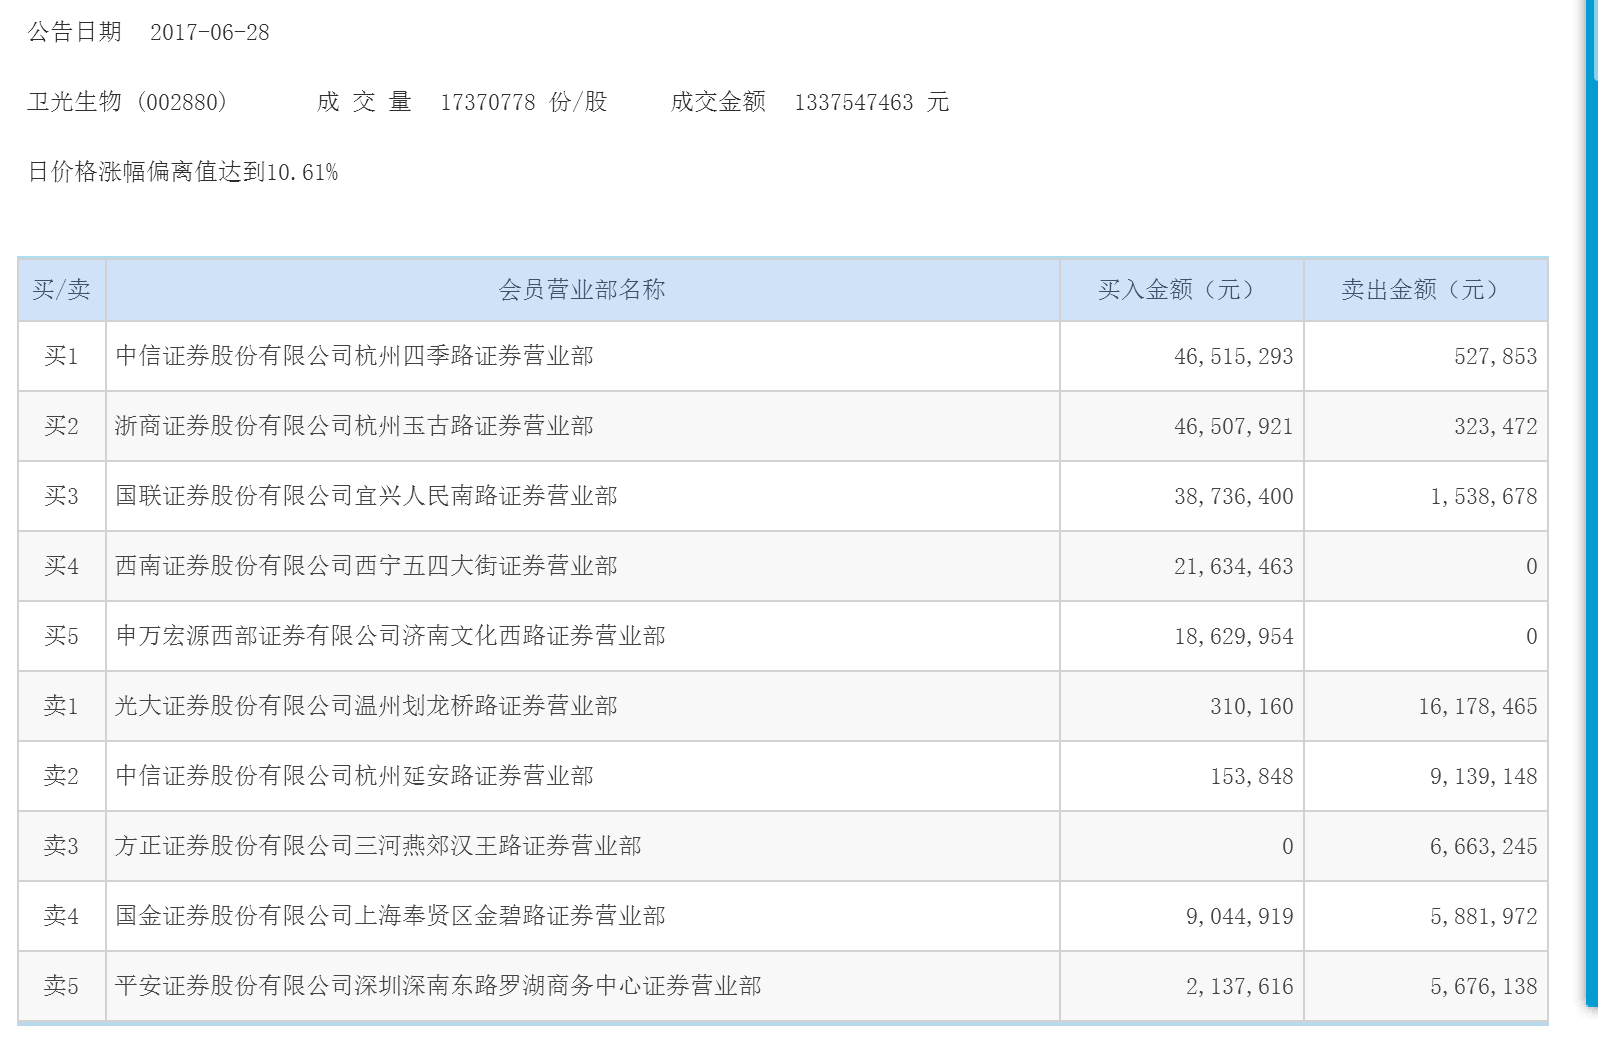This screenshot has height=1040, width=1598.
Task: Click buy amount 38,736,400
Action: (x=1234, y=497)
